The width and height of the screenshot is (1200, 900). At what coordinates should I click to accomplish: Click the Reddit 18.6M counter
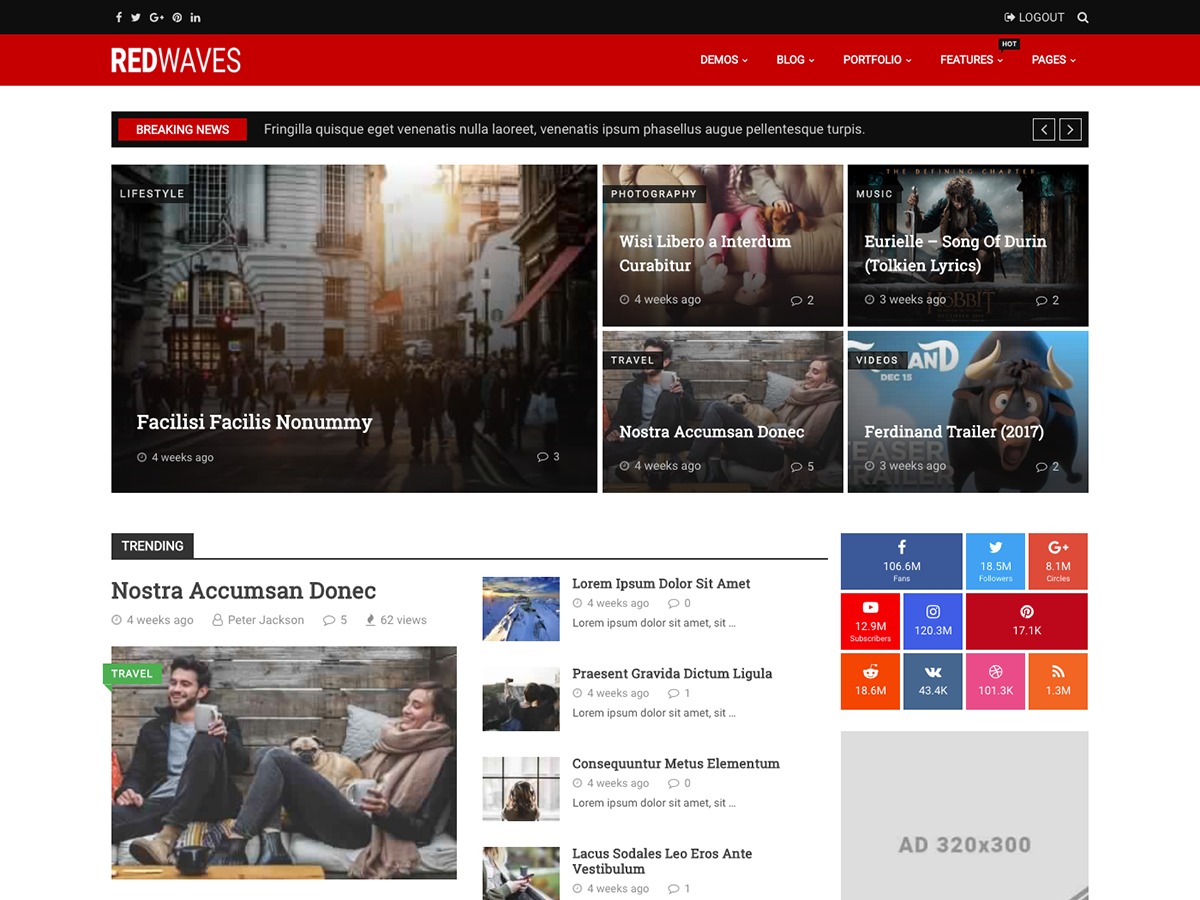(870, 681)
